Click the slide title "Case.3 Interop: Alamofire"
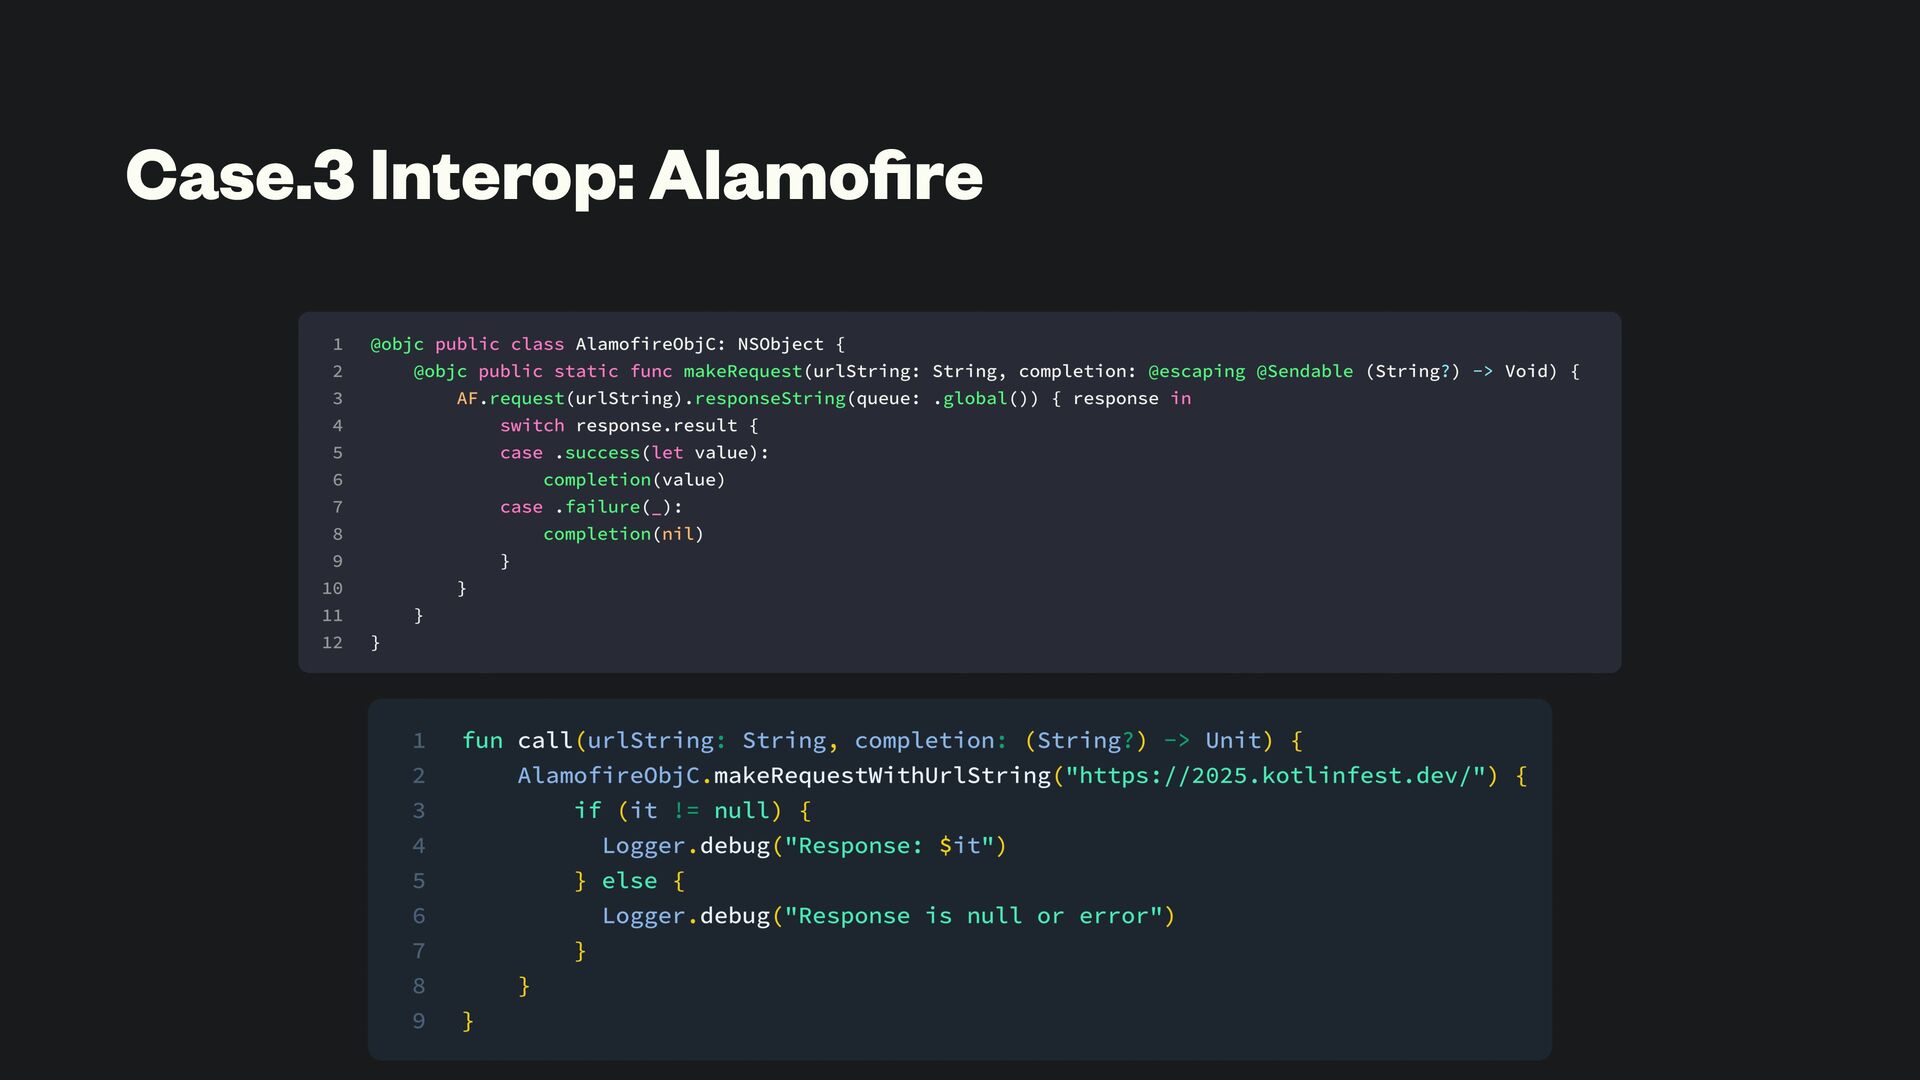Viewport: 1920px width, 1080px height. pyautogui.click(x=554, y=176)
